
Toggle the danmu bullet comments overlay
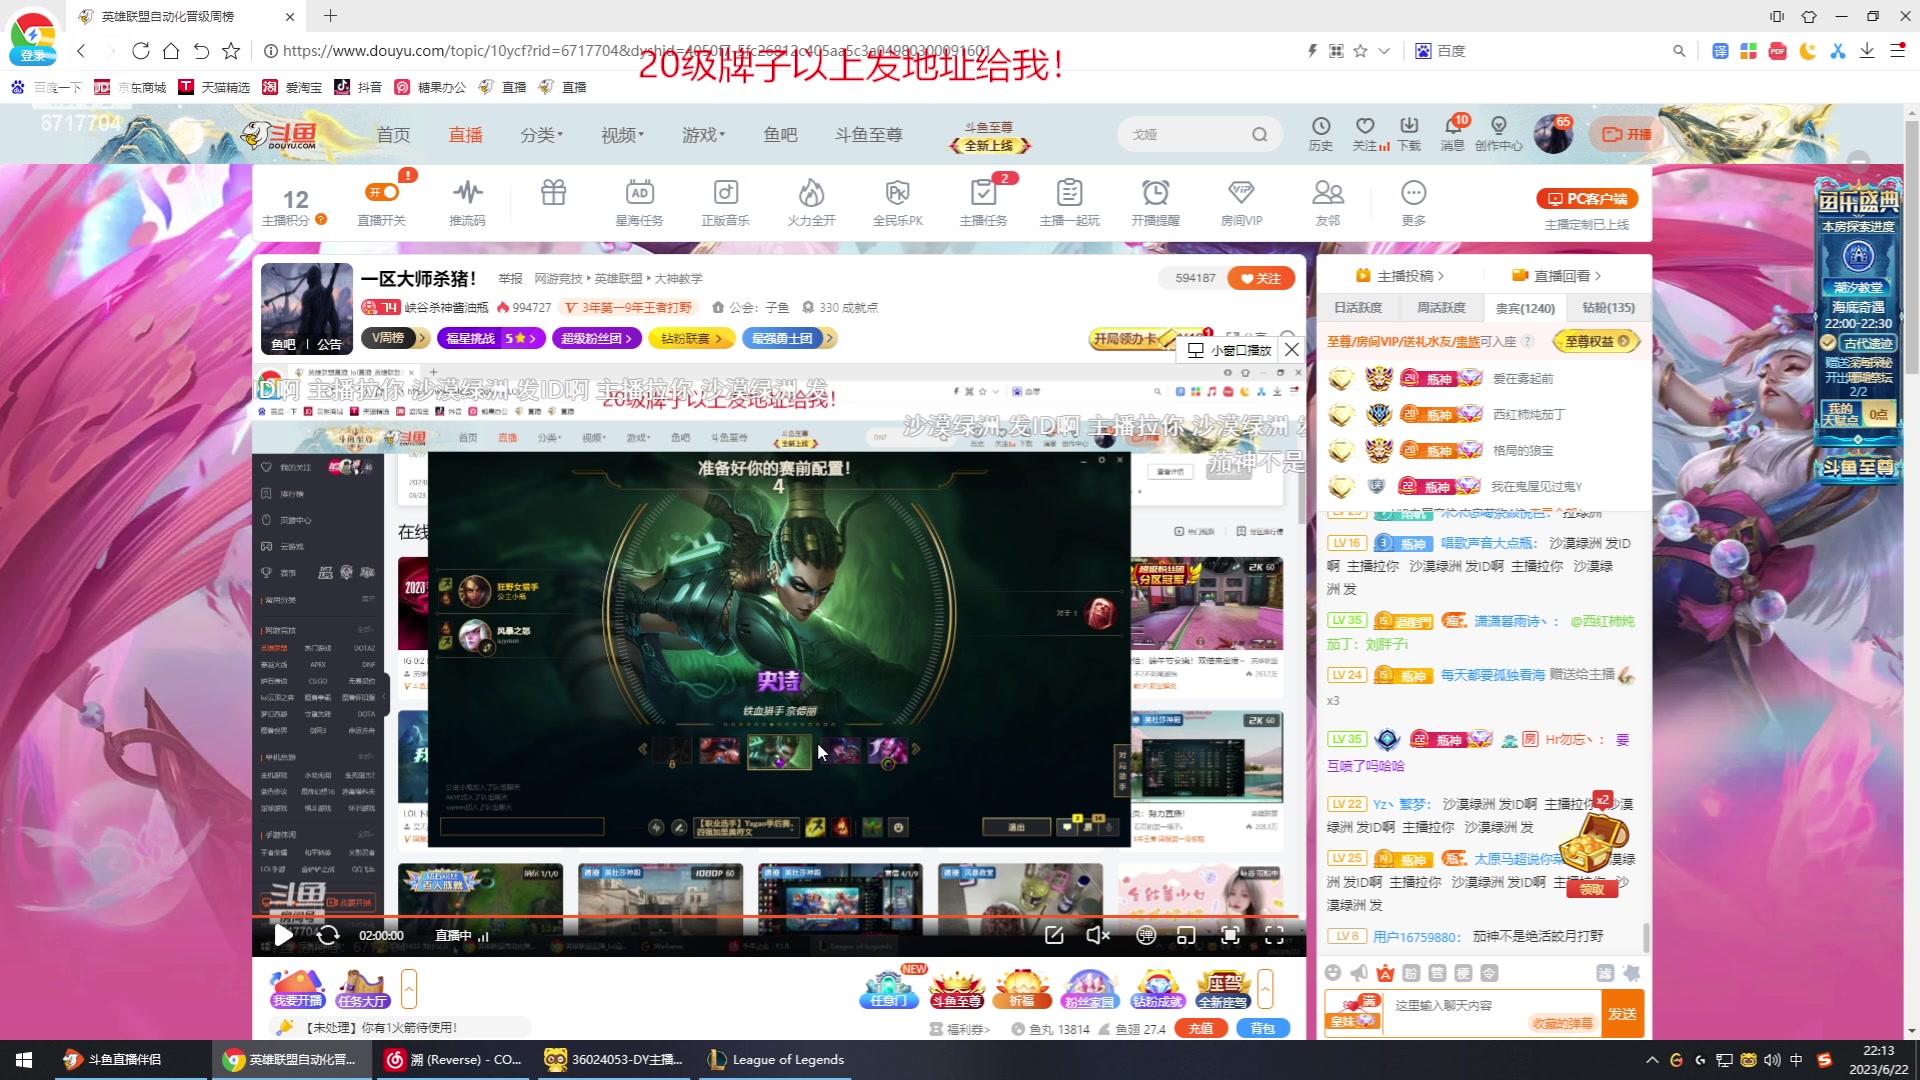(1147, 935)
